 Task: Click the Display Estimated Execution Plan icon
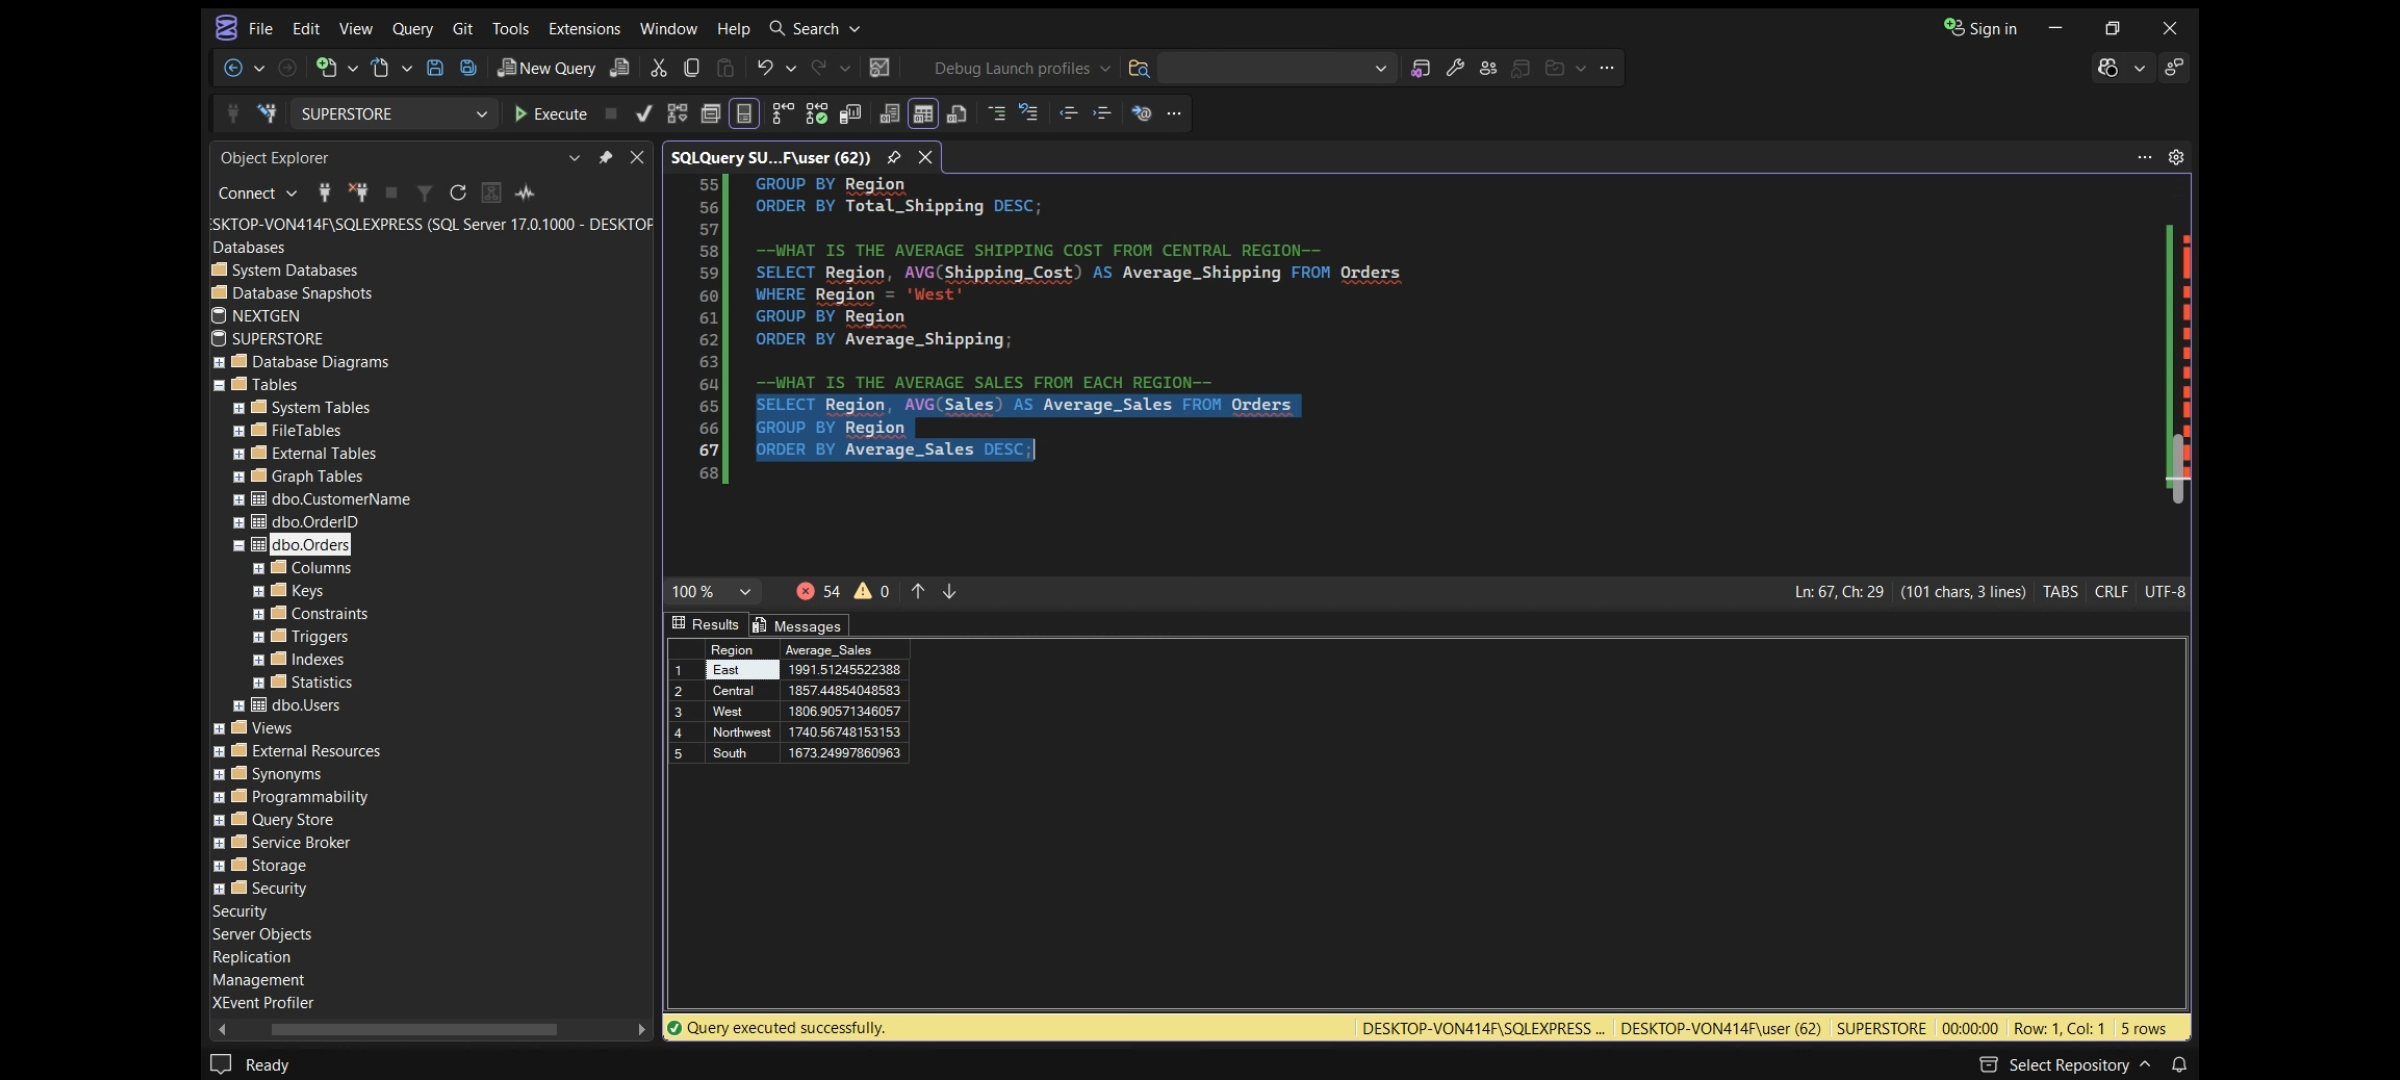coord(677,114)
